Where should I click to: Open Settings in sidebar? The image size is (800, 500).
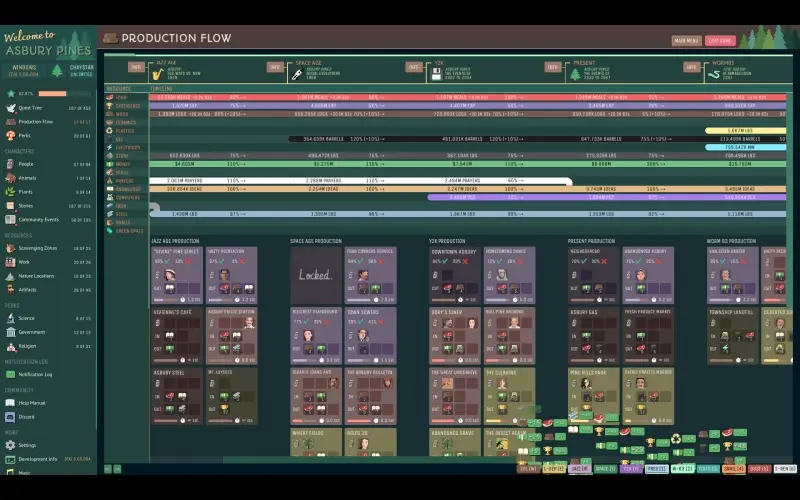point(27,445)
